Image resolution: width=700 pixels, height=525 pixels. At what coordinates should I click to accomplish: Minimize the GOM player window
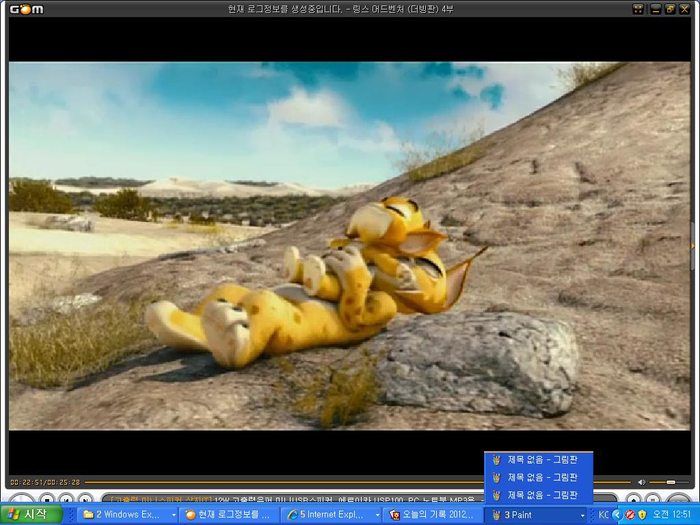pos(655,9)
